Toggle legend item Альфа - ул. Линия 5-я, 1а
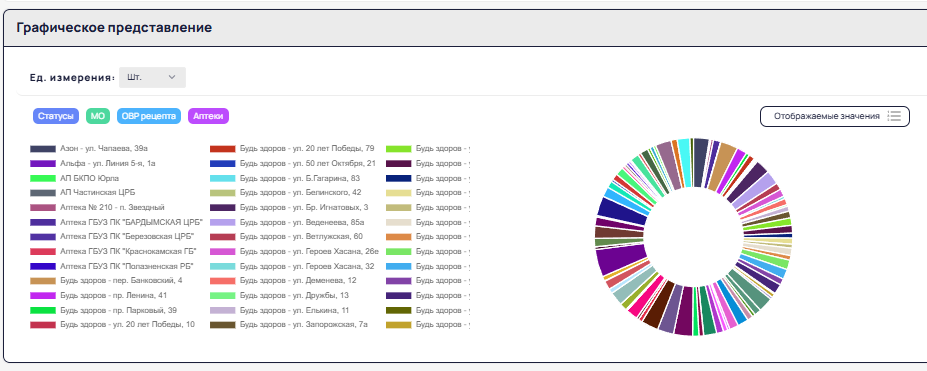 click(x=93, y=163)
